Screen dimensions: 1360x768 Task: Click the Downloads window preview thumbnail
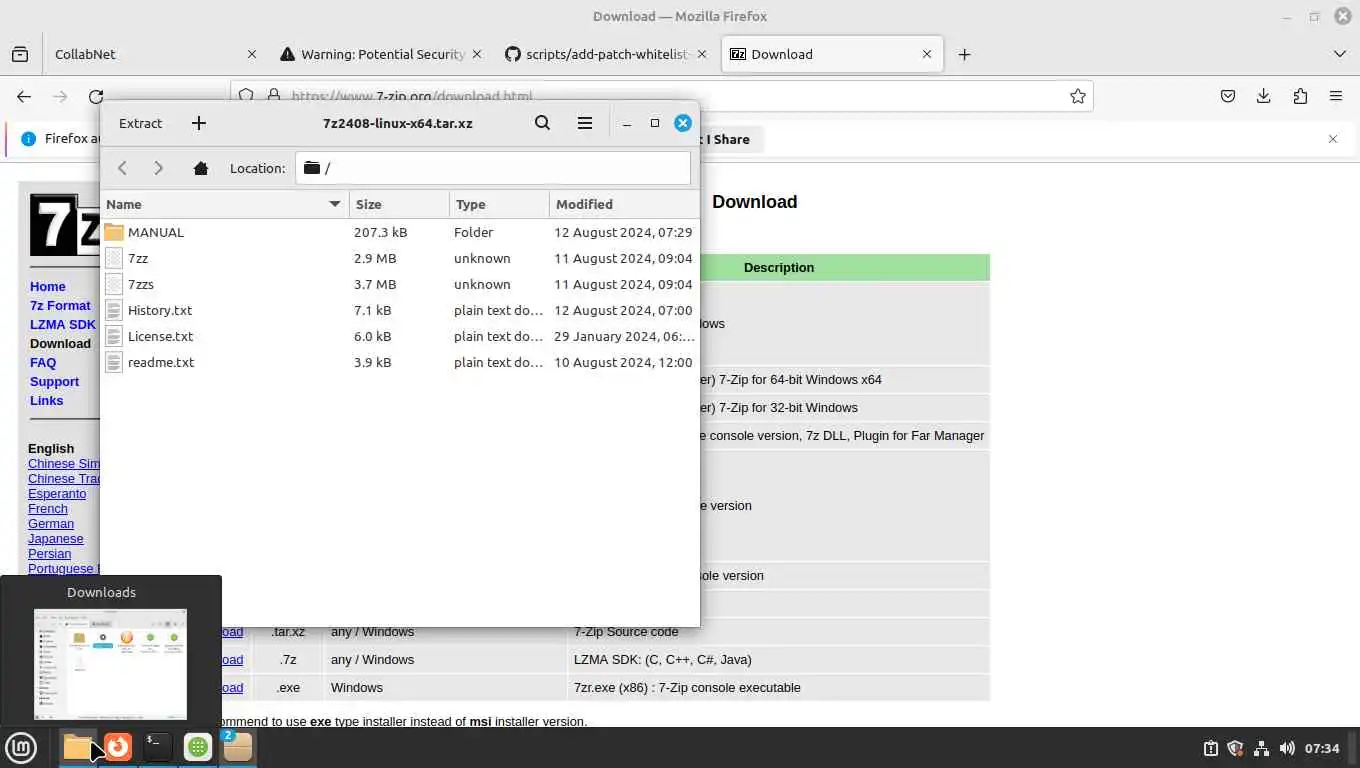tap(110, 664)
